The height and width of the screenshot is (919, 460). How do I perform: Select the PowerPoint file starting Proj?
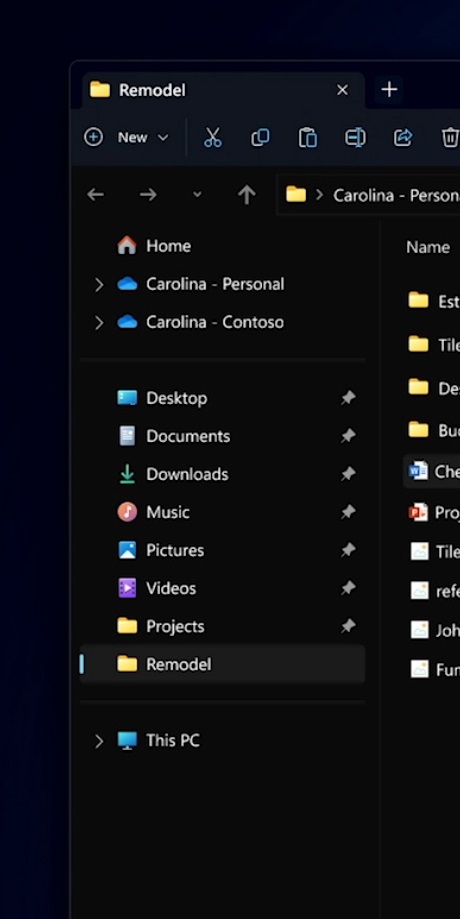432,513
